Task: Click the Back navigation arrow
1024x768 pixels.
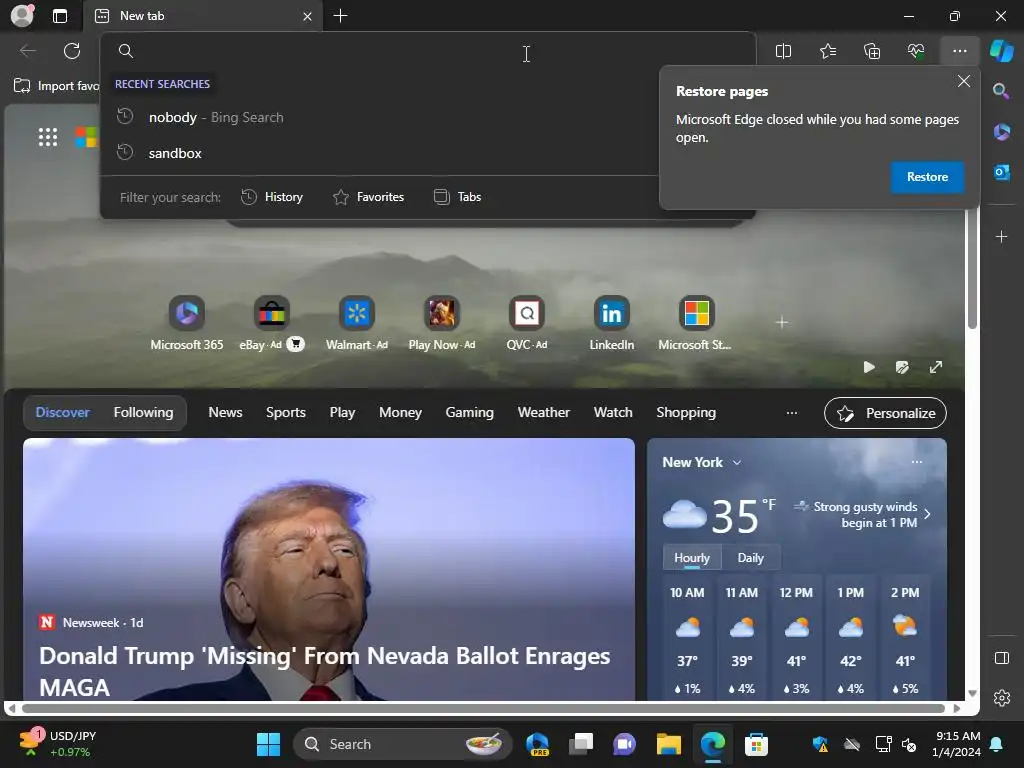Action: (27, 51)
